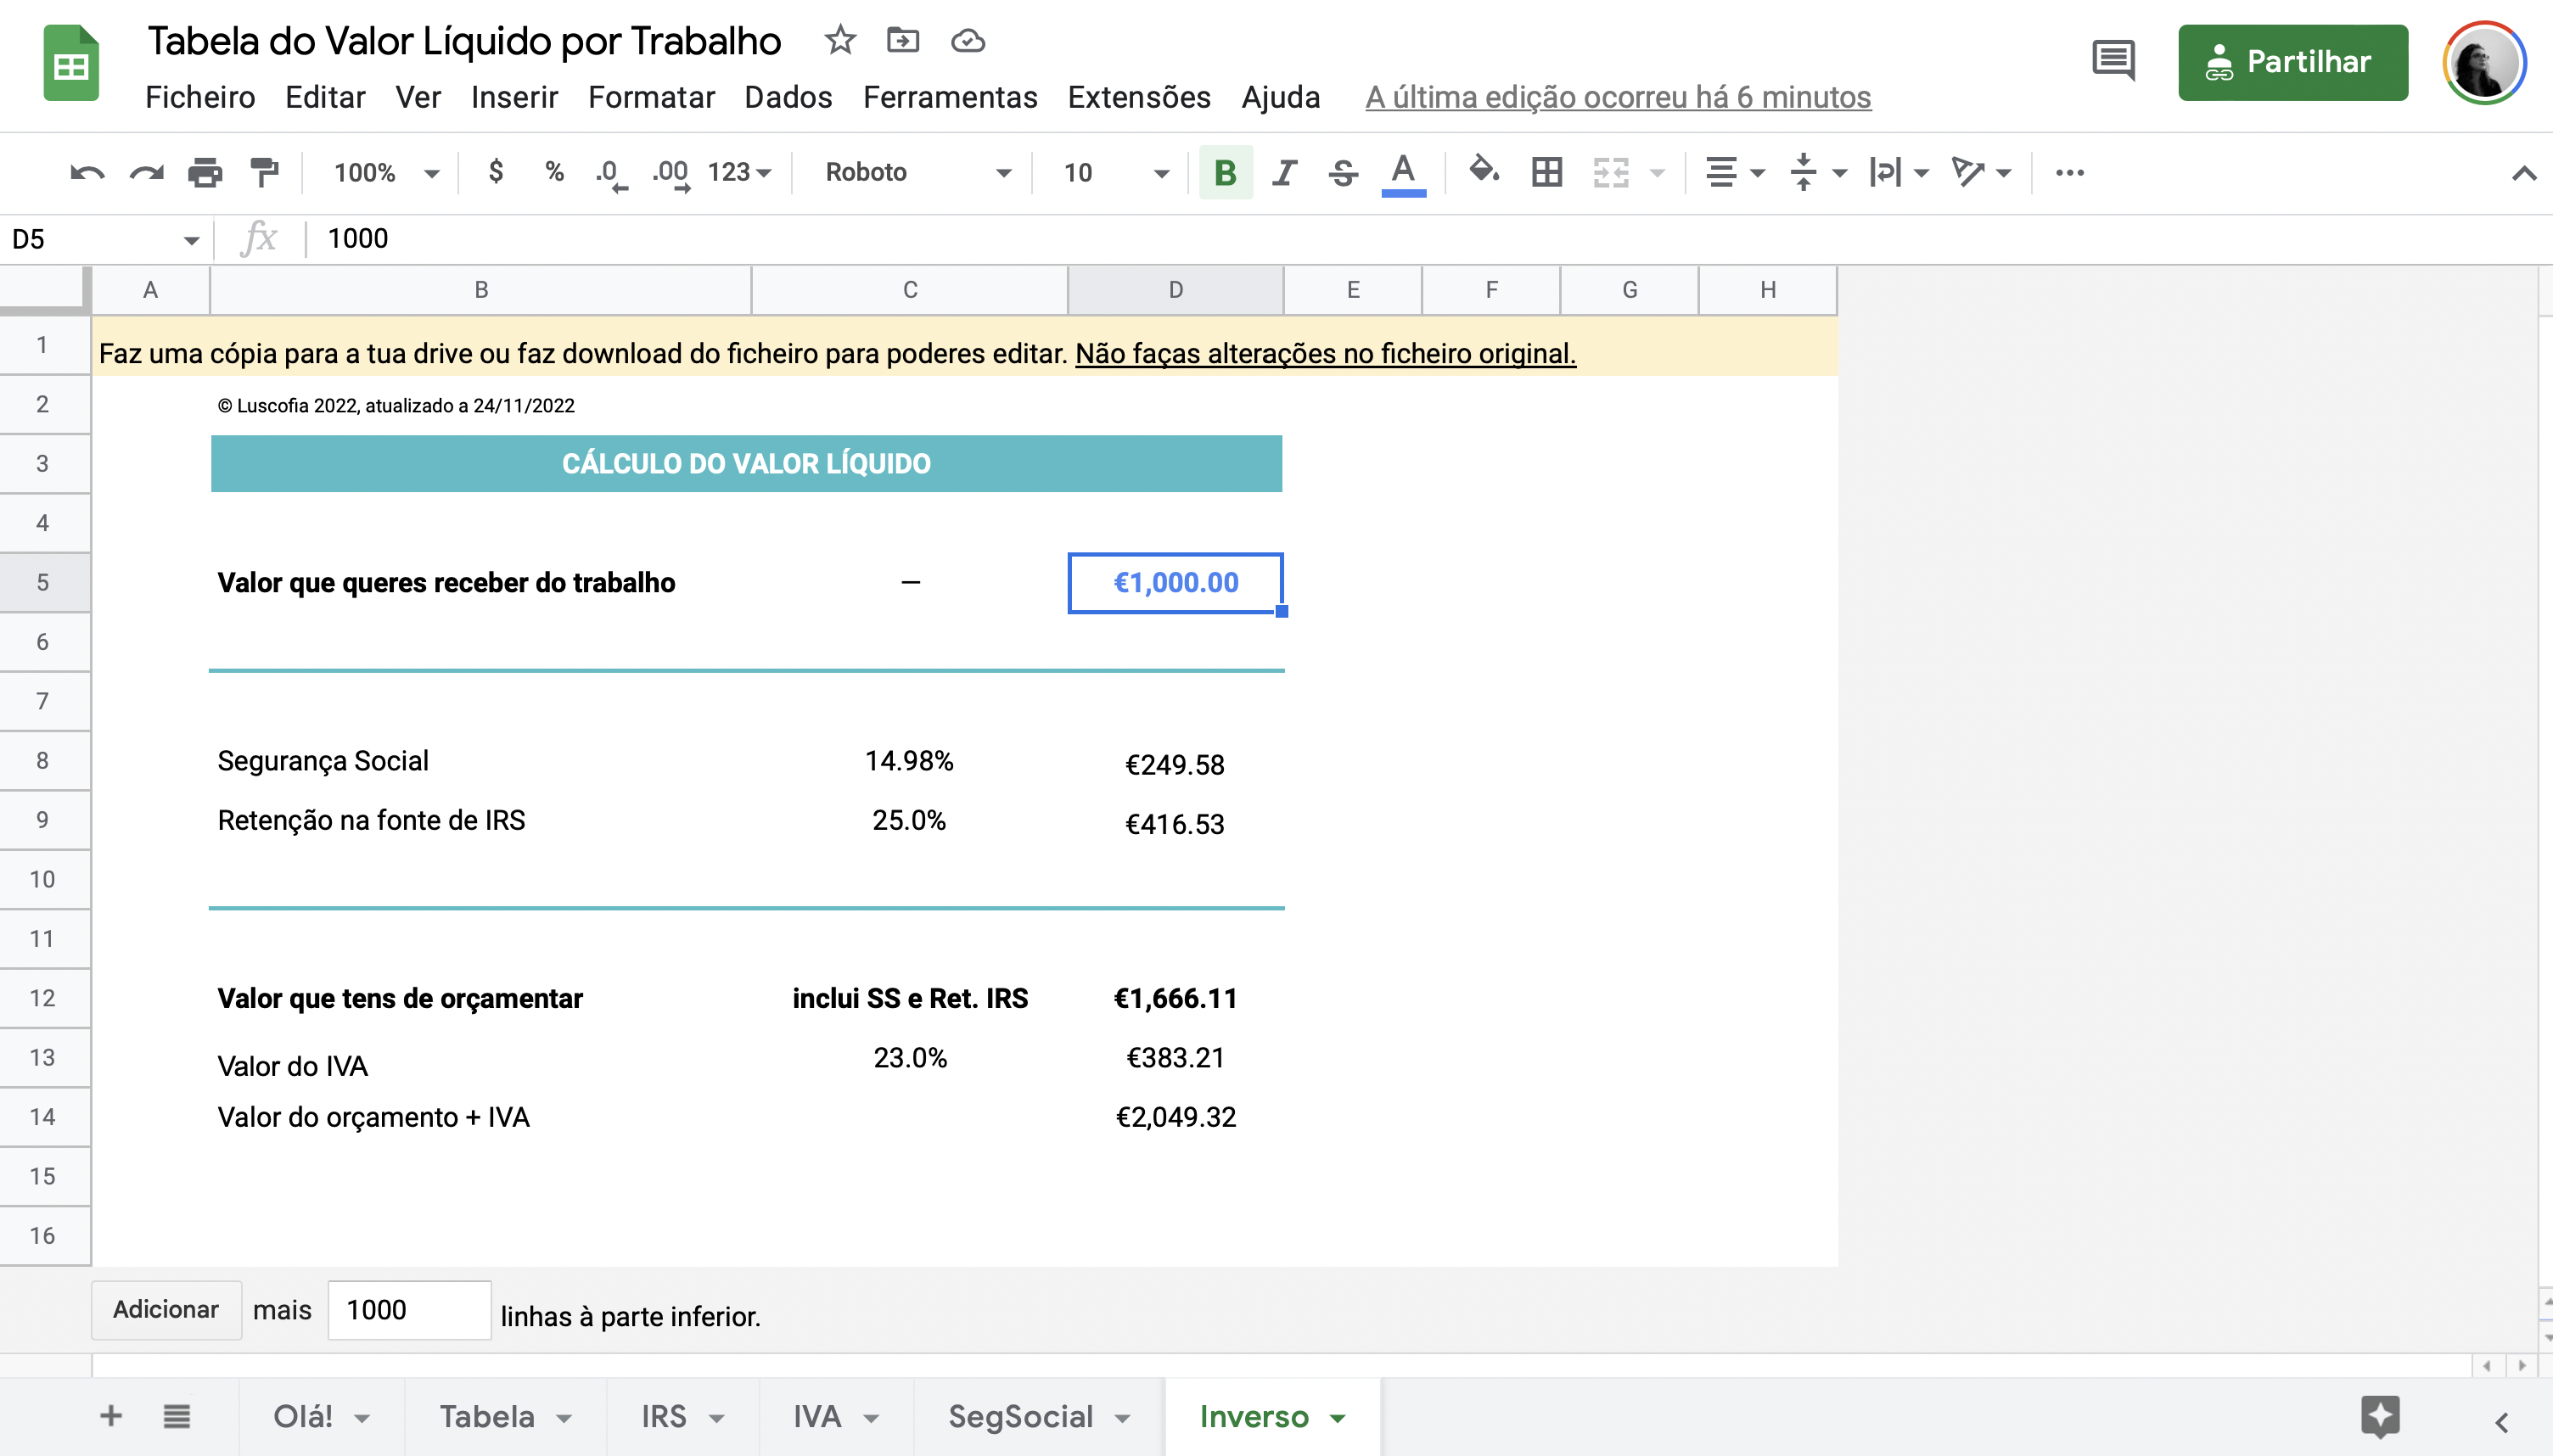The width and height of the screenshot is (2553, 1456).
Task: Open the fill color picker
Action: (1483, 173)
